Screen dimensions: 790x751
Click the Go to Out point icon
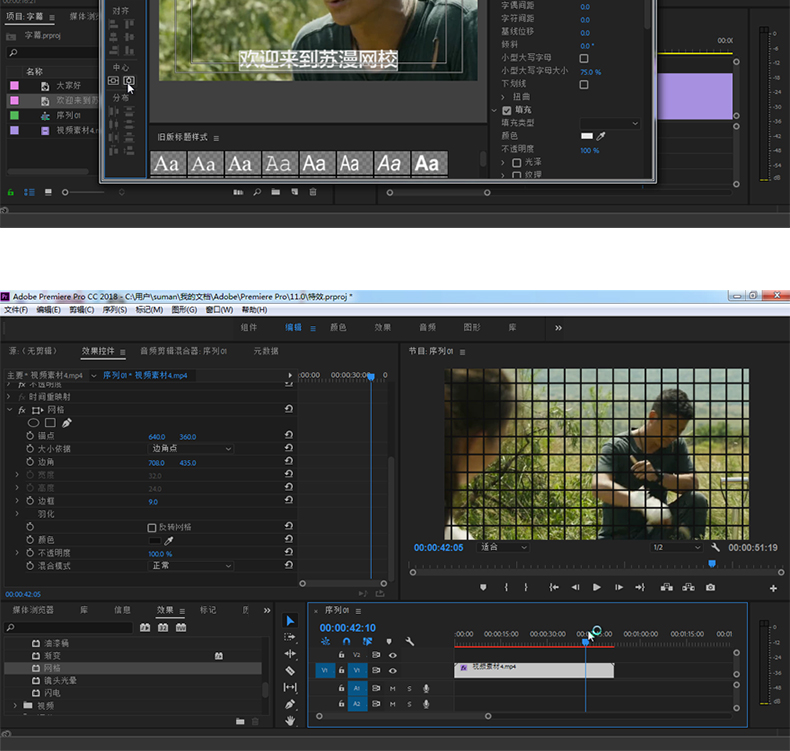click(640, 587)
